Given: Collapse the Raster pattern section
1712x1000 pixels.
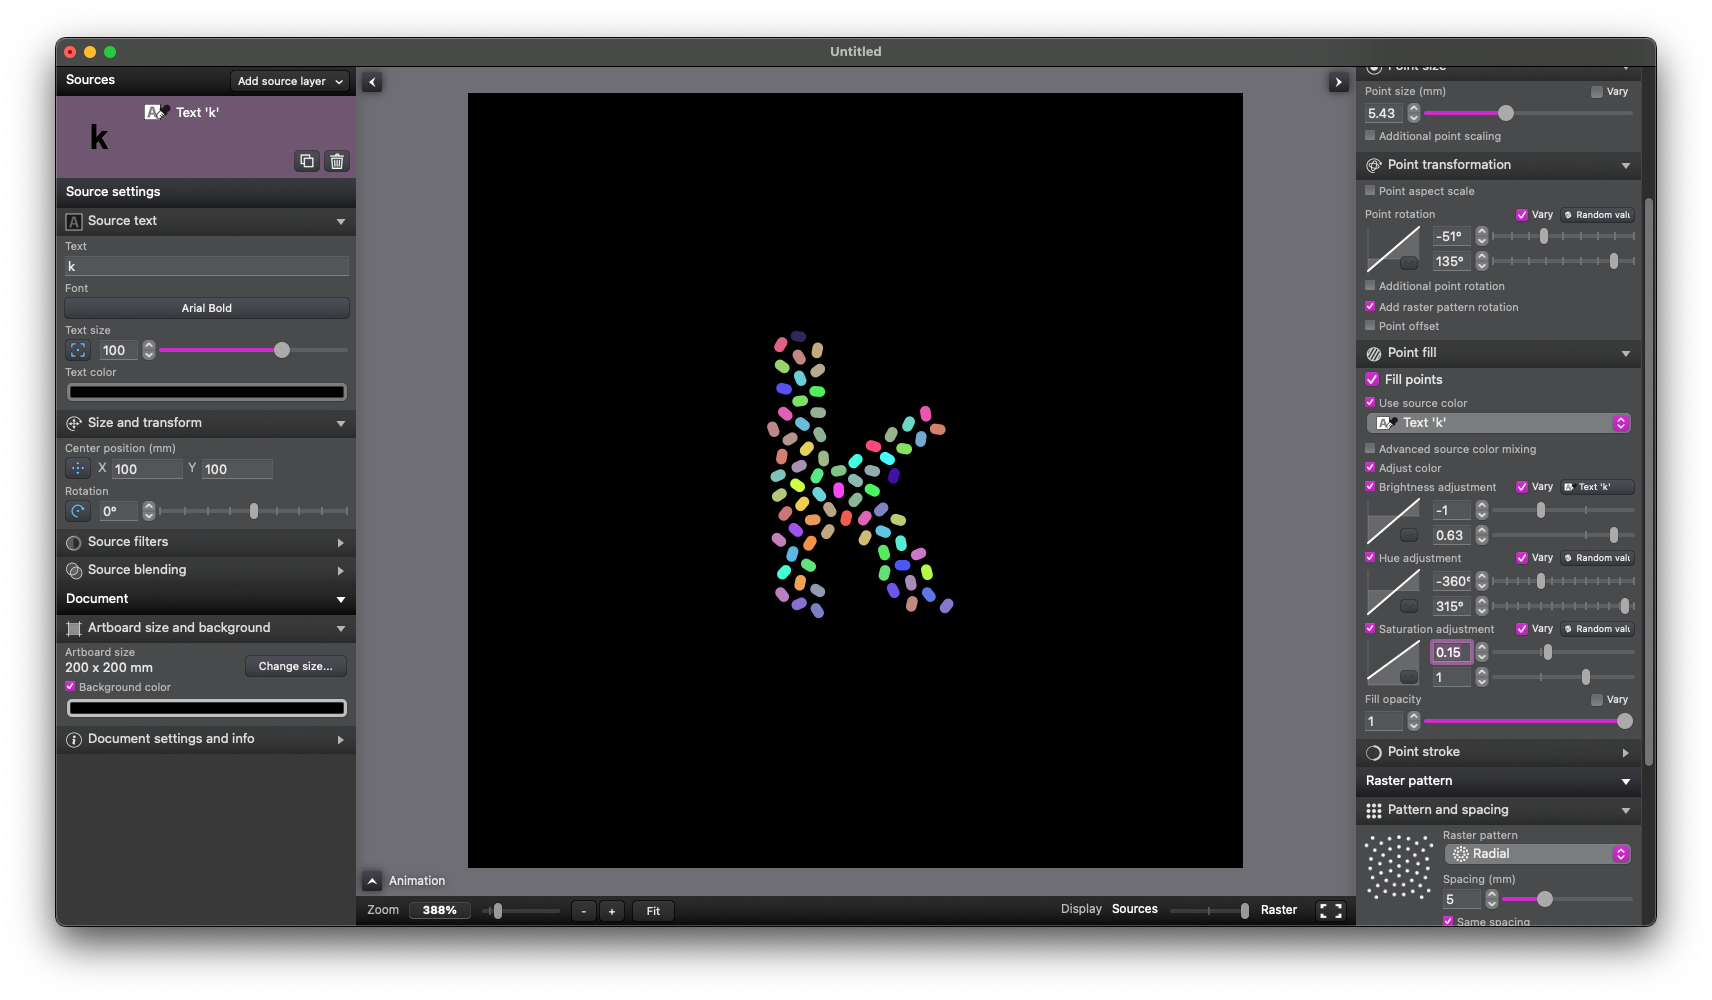Looking at the screenshot, I should [x=1625, y=782].
